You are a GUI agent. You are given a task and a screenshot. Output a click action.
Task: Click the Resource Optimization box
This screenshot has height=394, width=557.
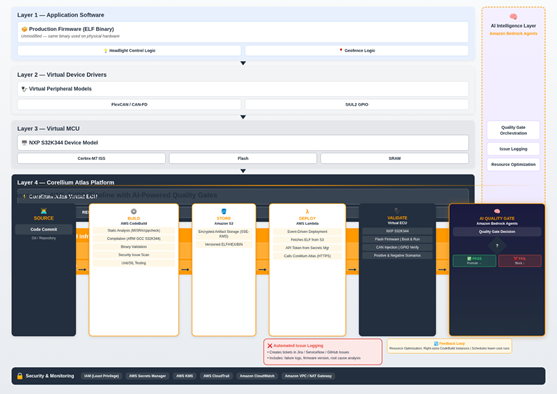tap(513, 164)
